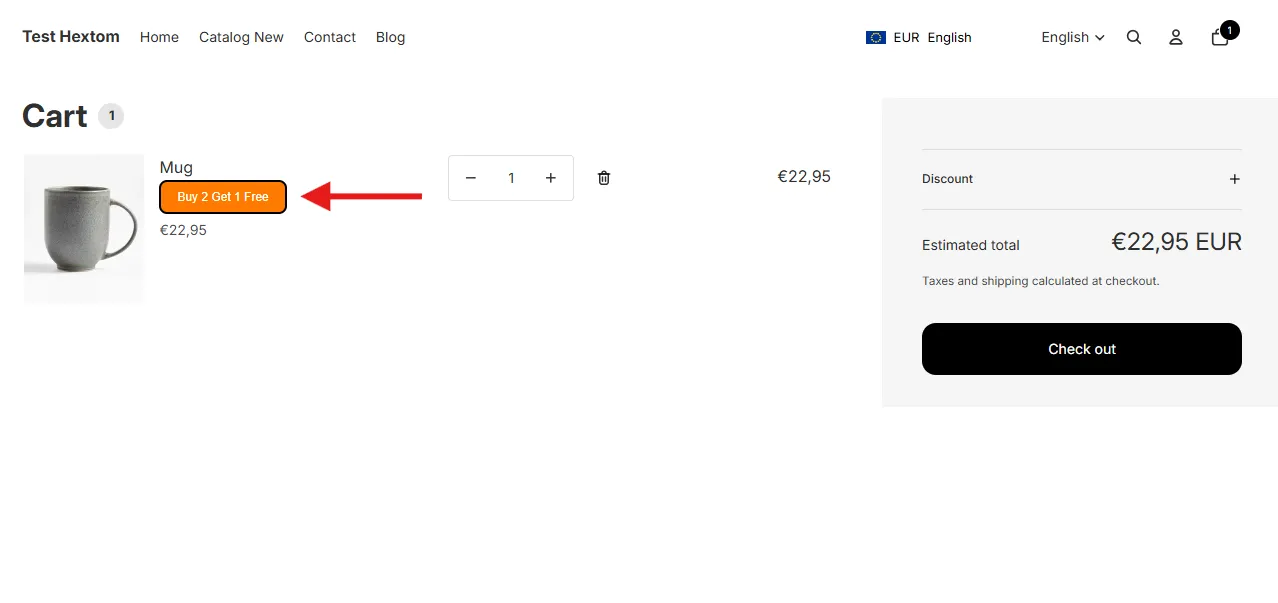This screenshot has width=1278, height=603.
Task: Click the Mug product thumbnail image
Action: pos(84,229)
